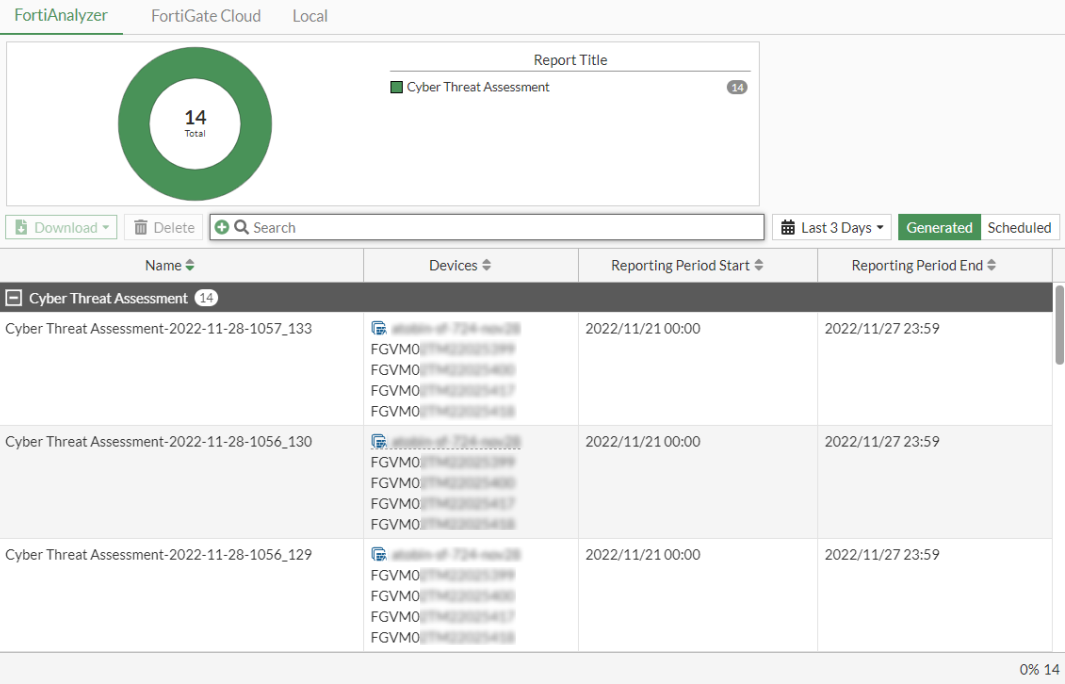This screenshot has height=684, width=1065.
Task: Click the search magnifier icon
Action: tap(240, 227)
